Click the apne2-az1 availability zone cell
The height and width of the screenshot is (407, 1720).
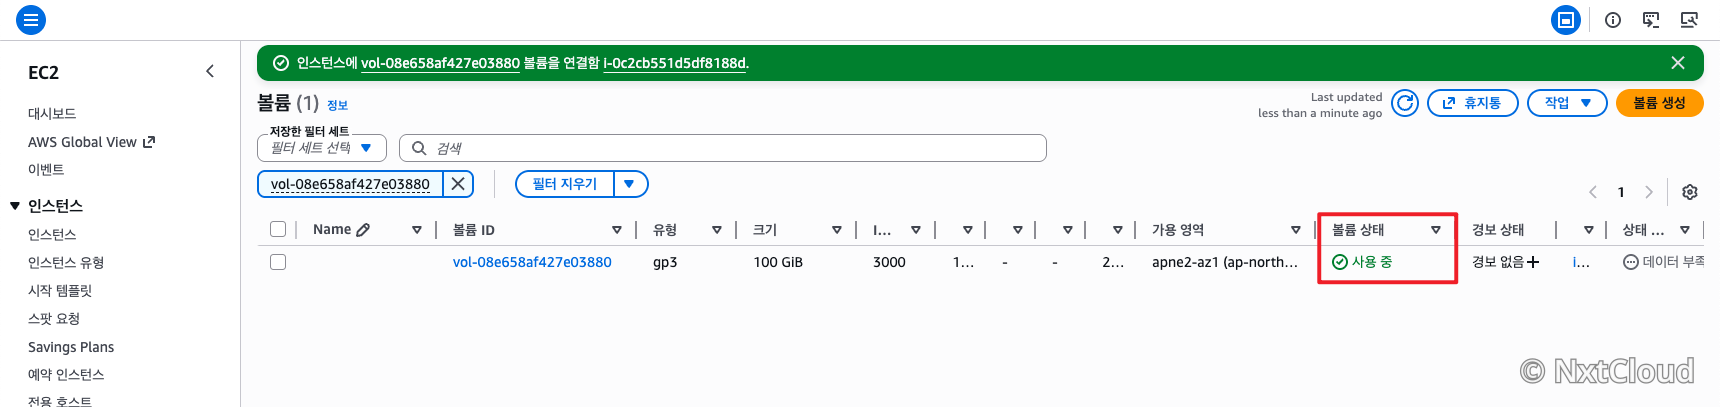pyautogui.click(x=1225, y=262)
